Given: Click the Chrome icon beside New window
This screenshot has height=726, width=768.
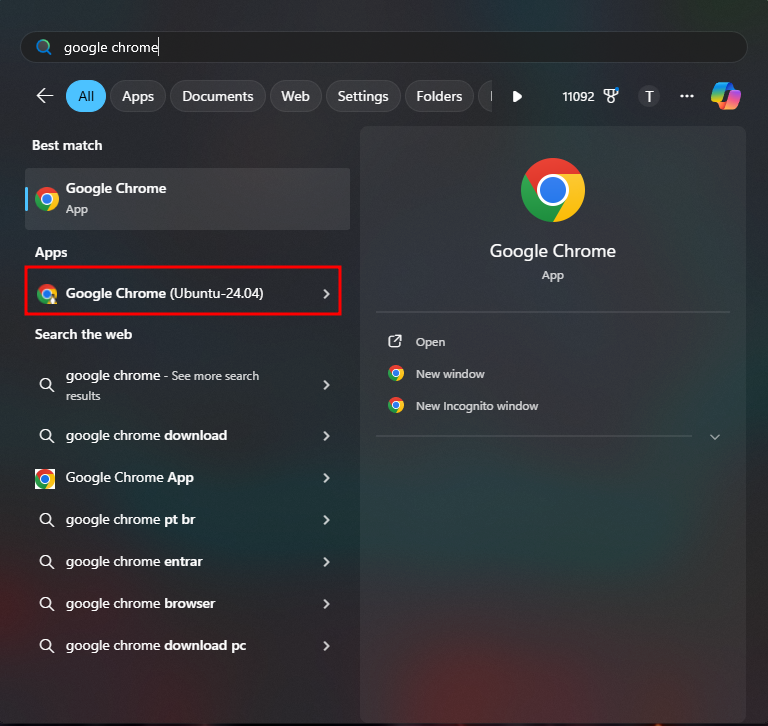Looking at the screenshot, I should coord(396,373).
